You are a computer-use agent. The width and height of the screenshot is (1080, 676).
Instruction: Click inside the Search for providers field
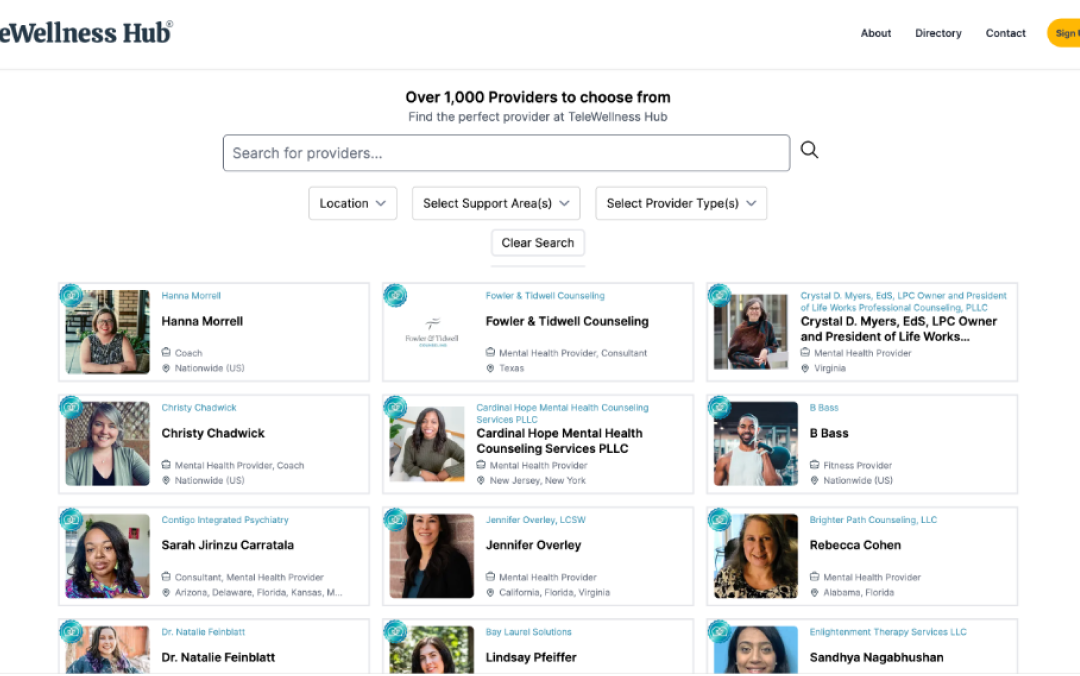[506, 153]
